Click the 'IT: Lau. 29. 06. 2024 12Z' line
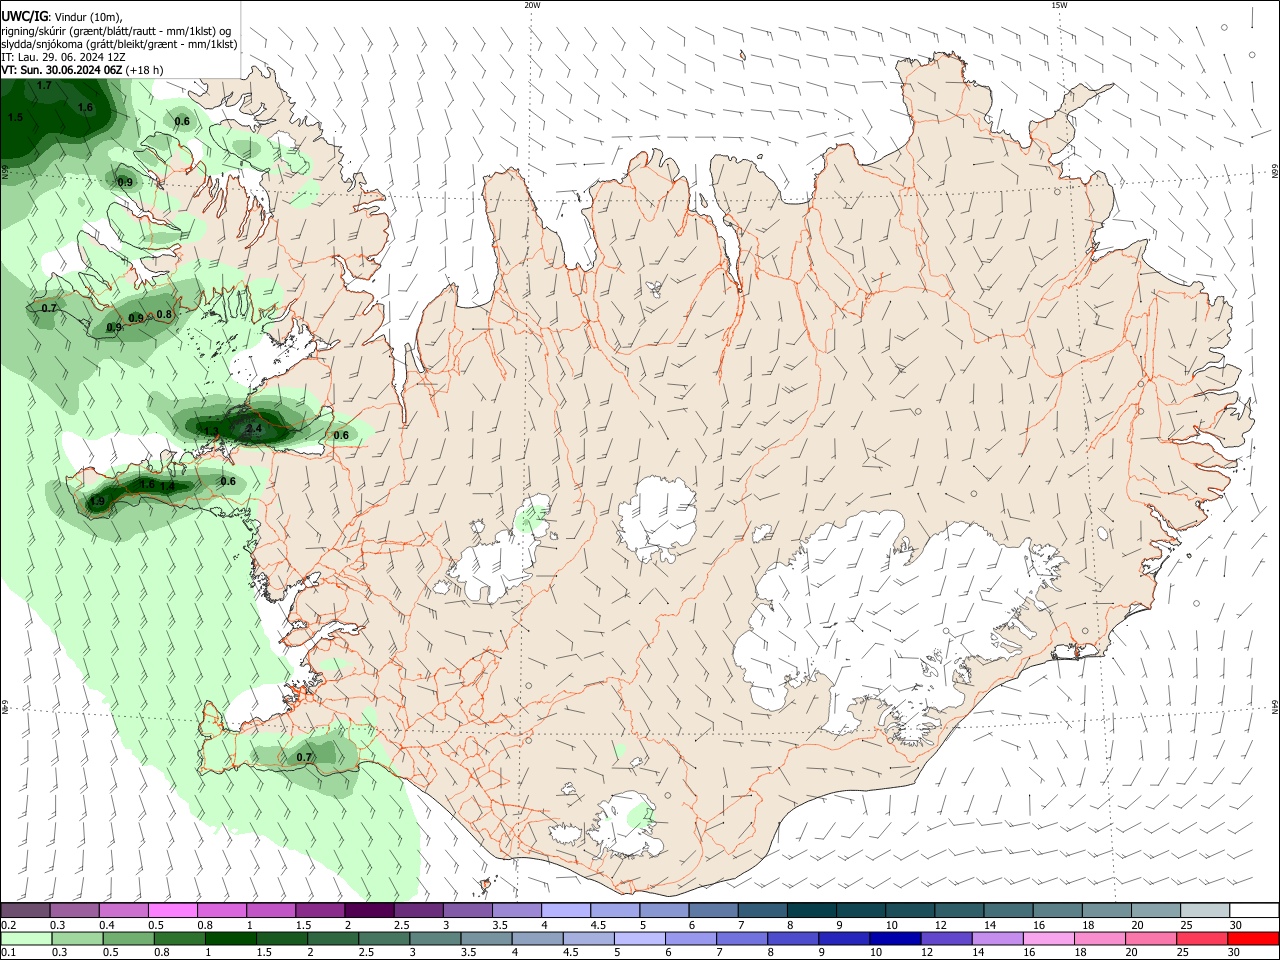 (63, 57)
